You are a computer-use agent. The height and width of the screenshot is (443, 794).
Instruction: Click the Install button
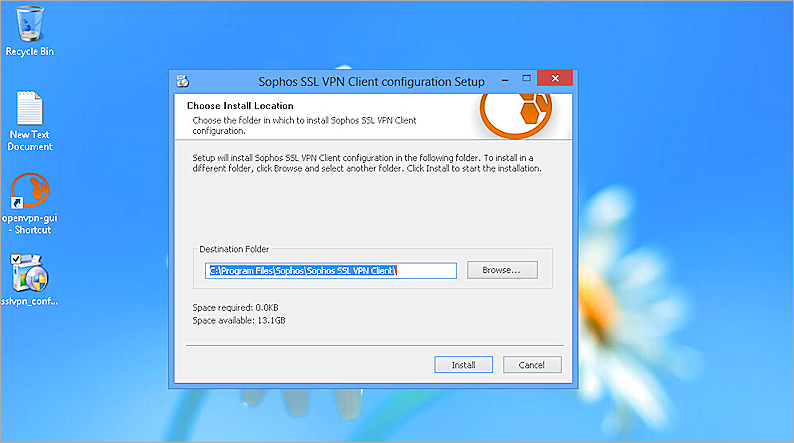coord(463,365)
